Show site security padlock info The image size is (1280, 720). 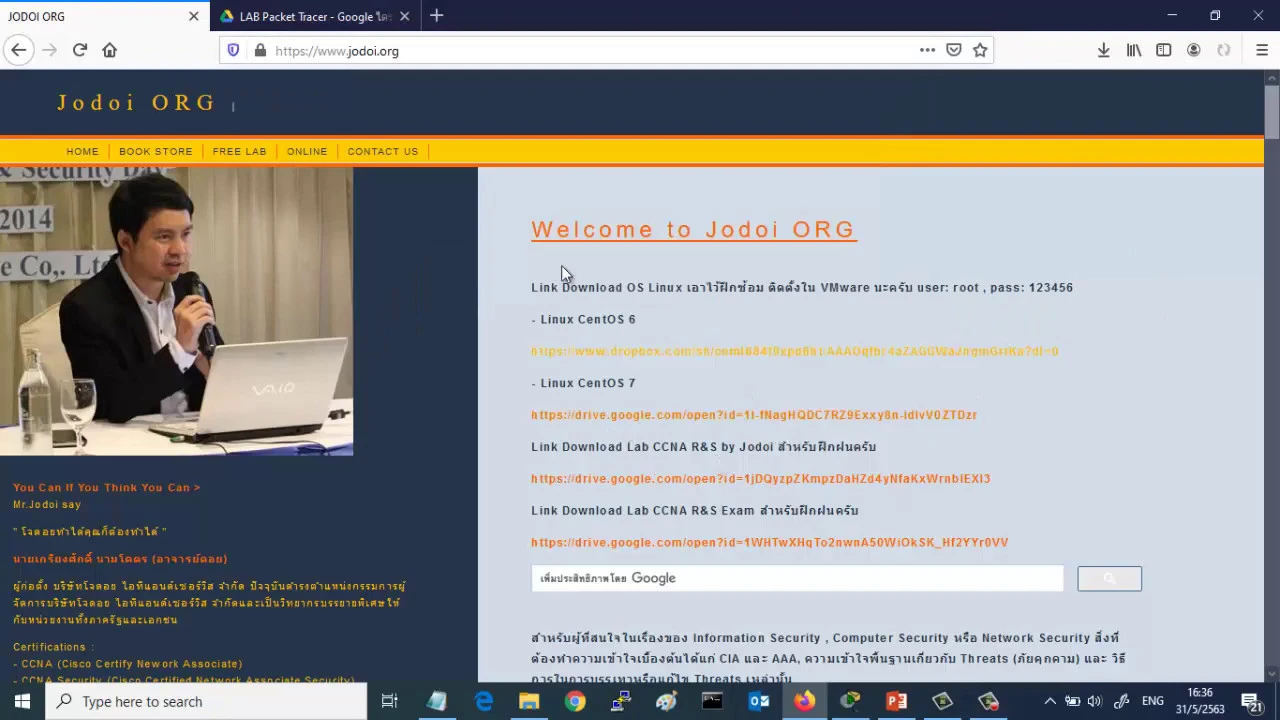tap(260, 50)
